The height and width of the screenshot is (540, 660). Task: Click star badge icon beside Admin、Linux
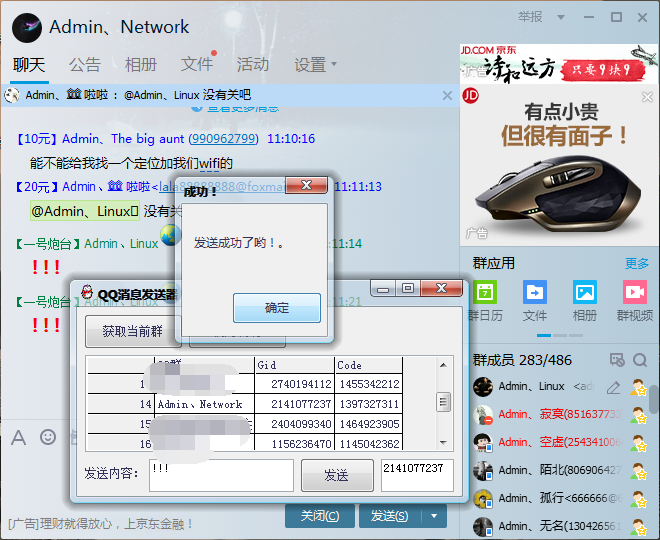[x=638, y=387]
